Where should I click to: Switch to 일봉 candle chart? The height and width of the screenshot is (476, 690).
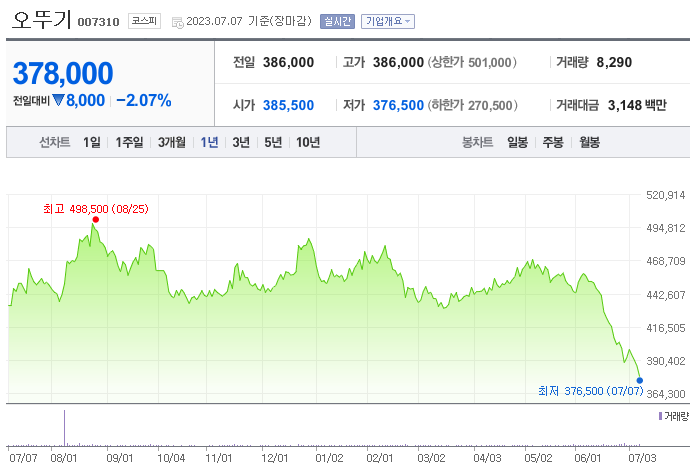tap(518, 142)
